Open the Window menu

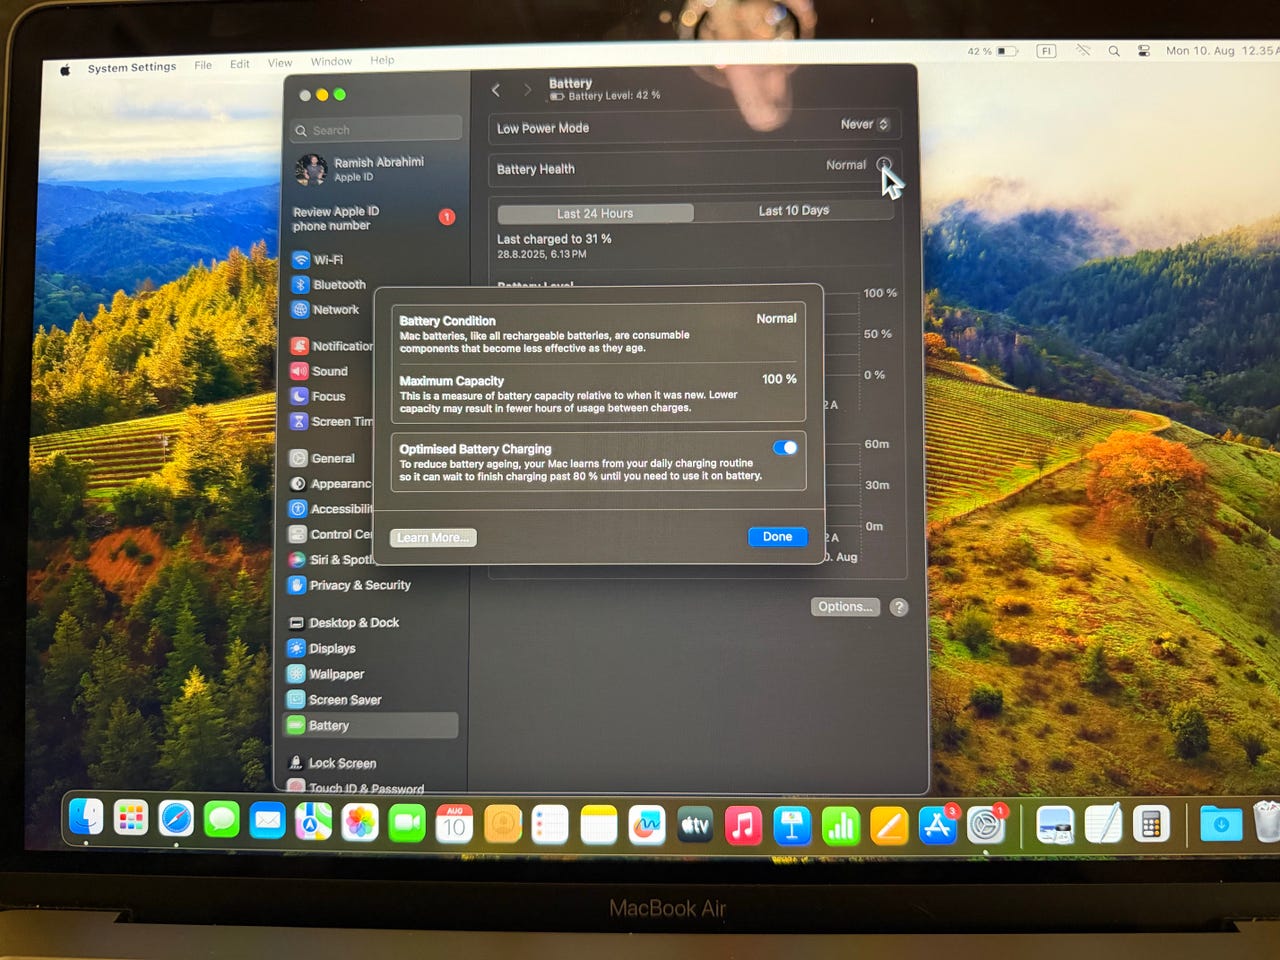click(x=331, y=61)
